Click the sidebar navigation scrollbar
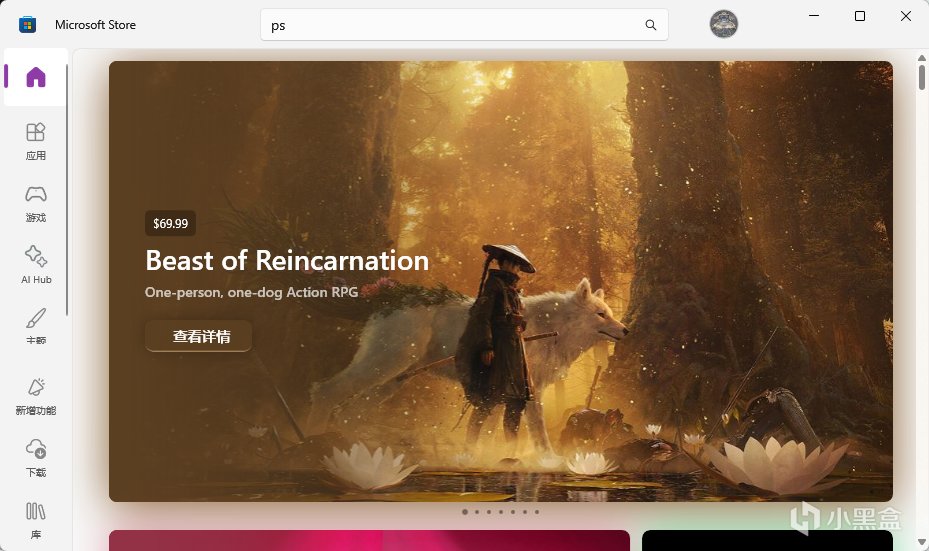This screenshot has width=929, height=551. pos(67,190)
